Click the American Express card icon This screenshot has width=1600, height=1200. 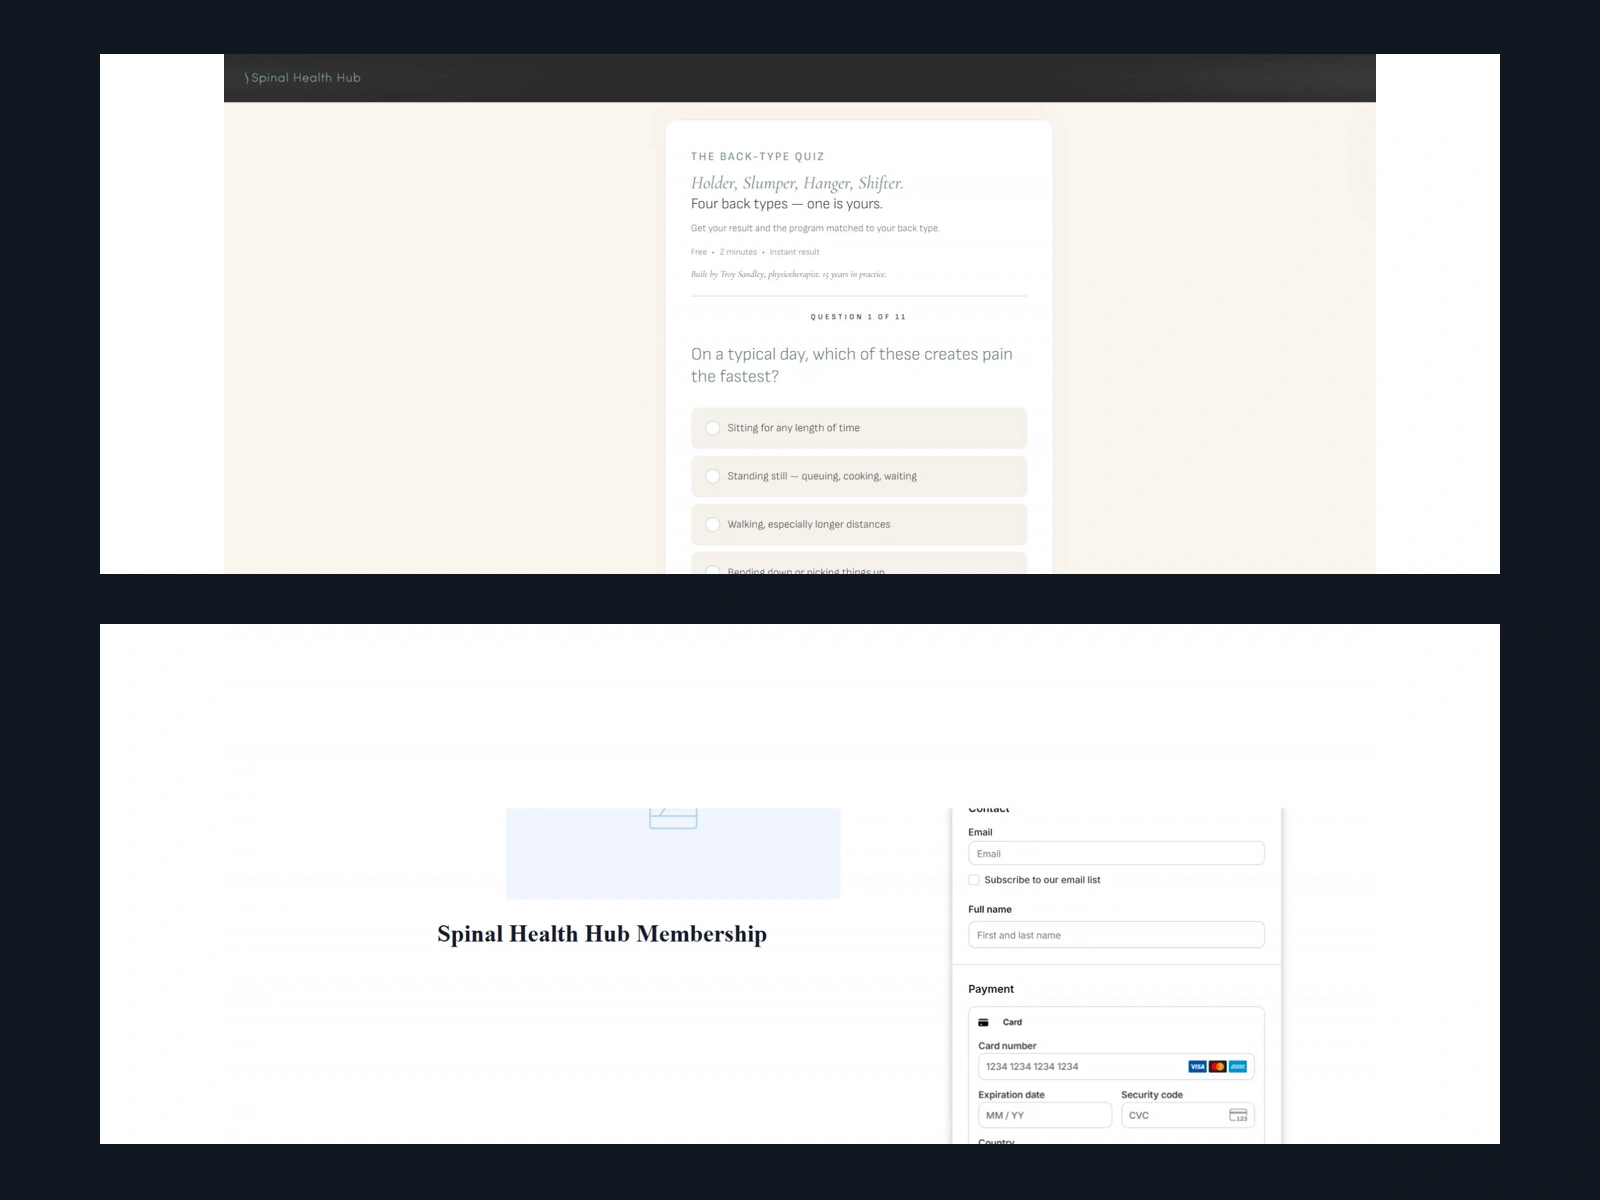click(x=1238, y=1067)
